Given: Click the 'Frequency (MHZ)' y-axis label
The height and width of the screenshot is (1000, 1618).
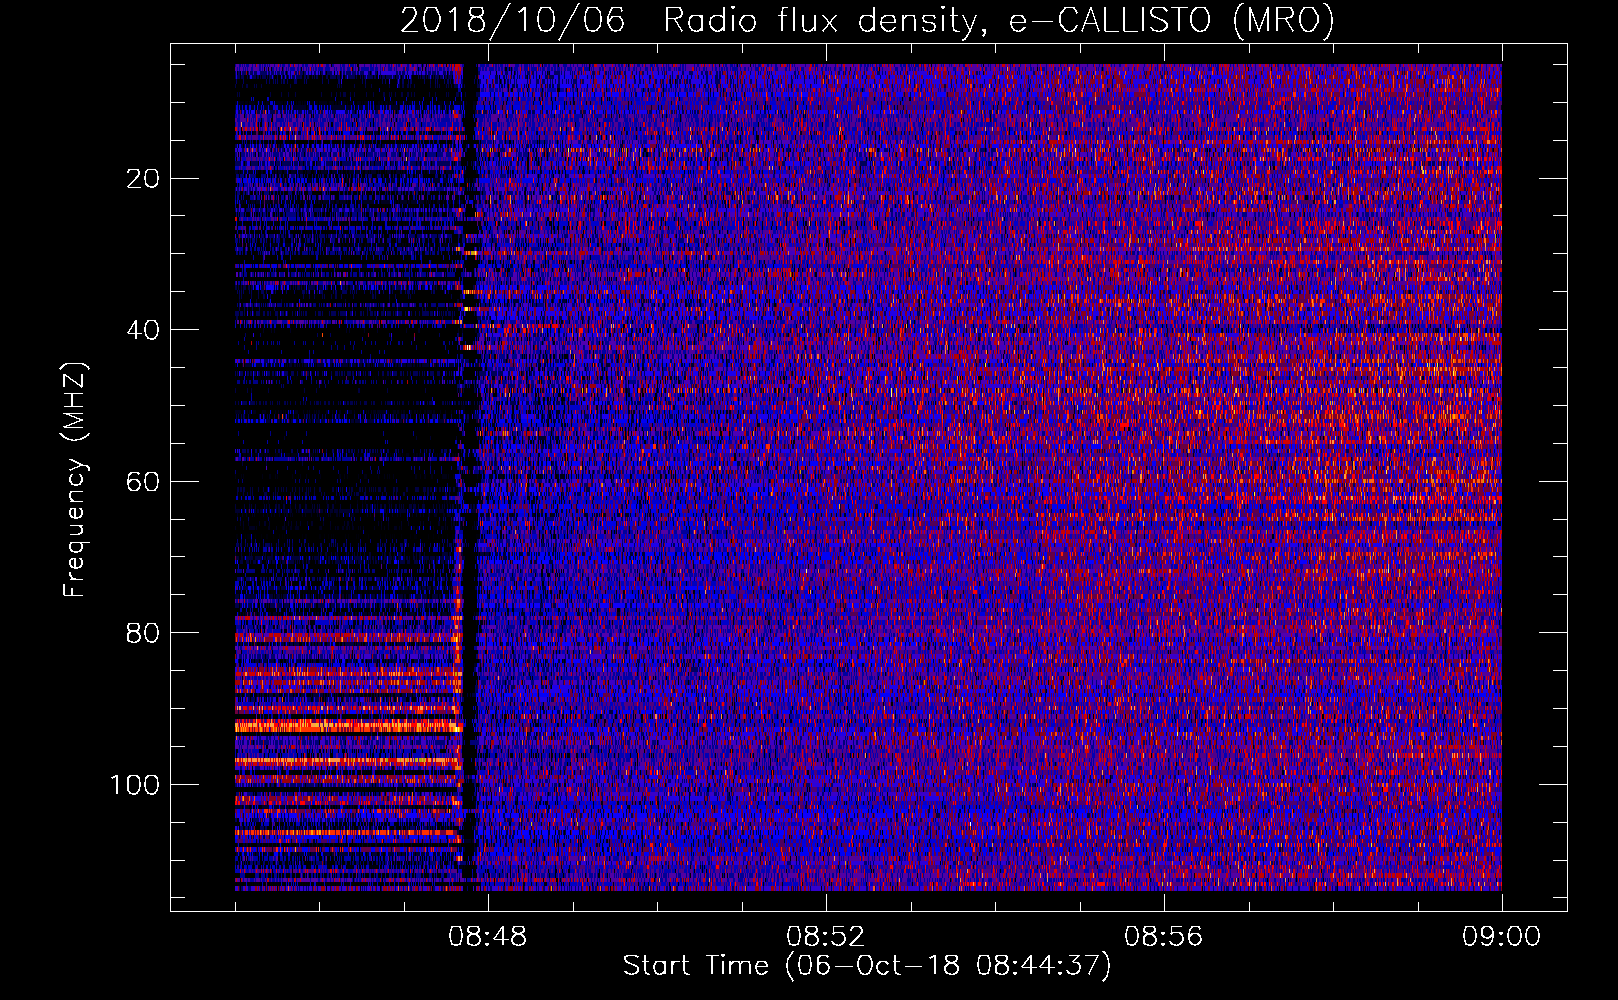Looking at the screenshot, I should click(x=75, y=479).
